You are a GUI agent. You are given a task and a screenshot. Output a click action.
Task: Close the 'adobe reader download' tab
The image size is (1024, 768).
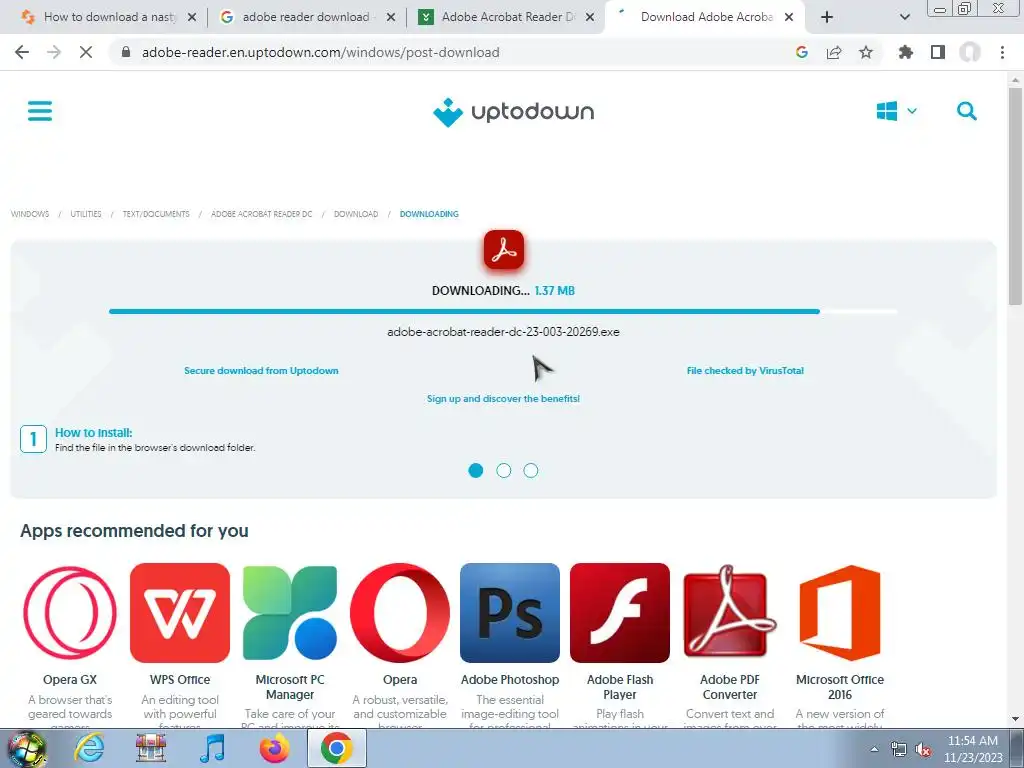[391, 17]
